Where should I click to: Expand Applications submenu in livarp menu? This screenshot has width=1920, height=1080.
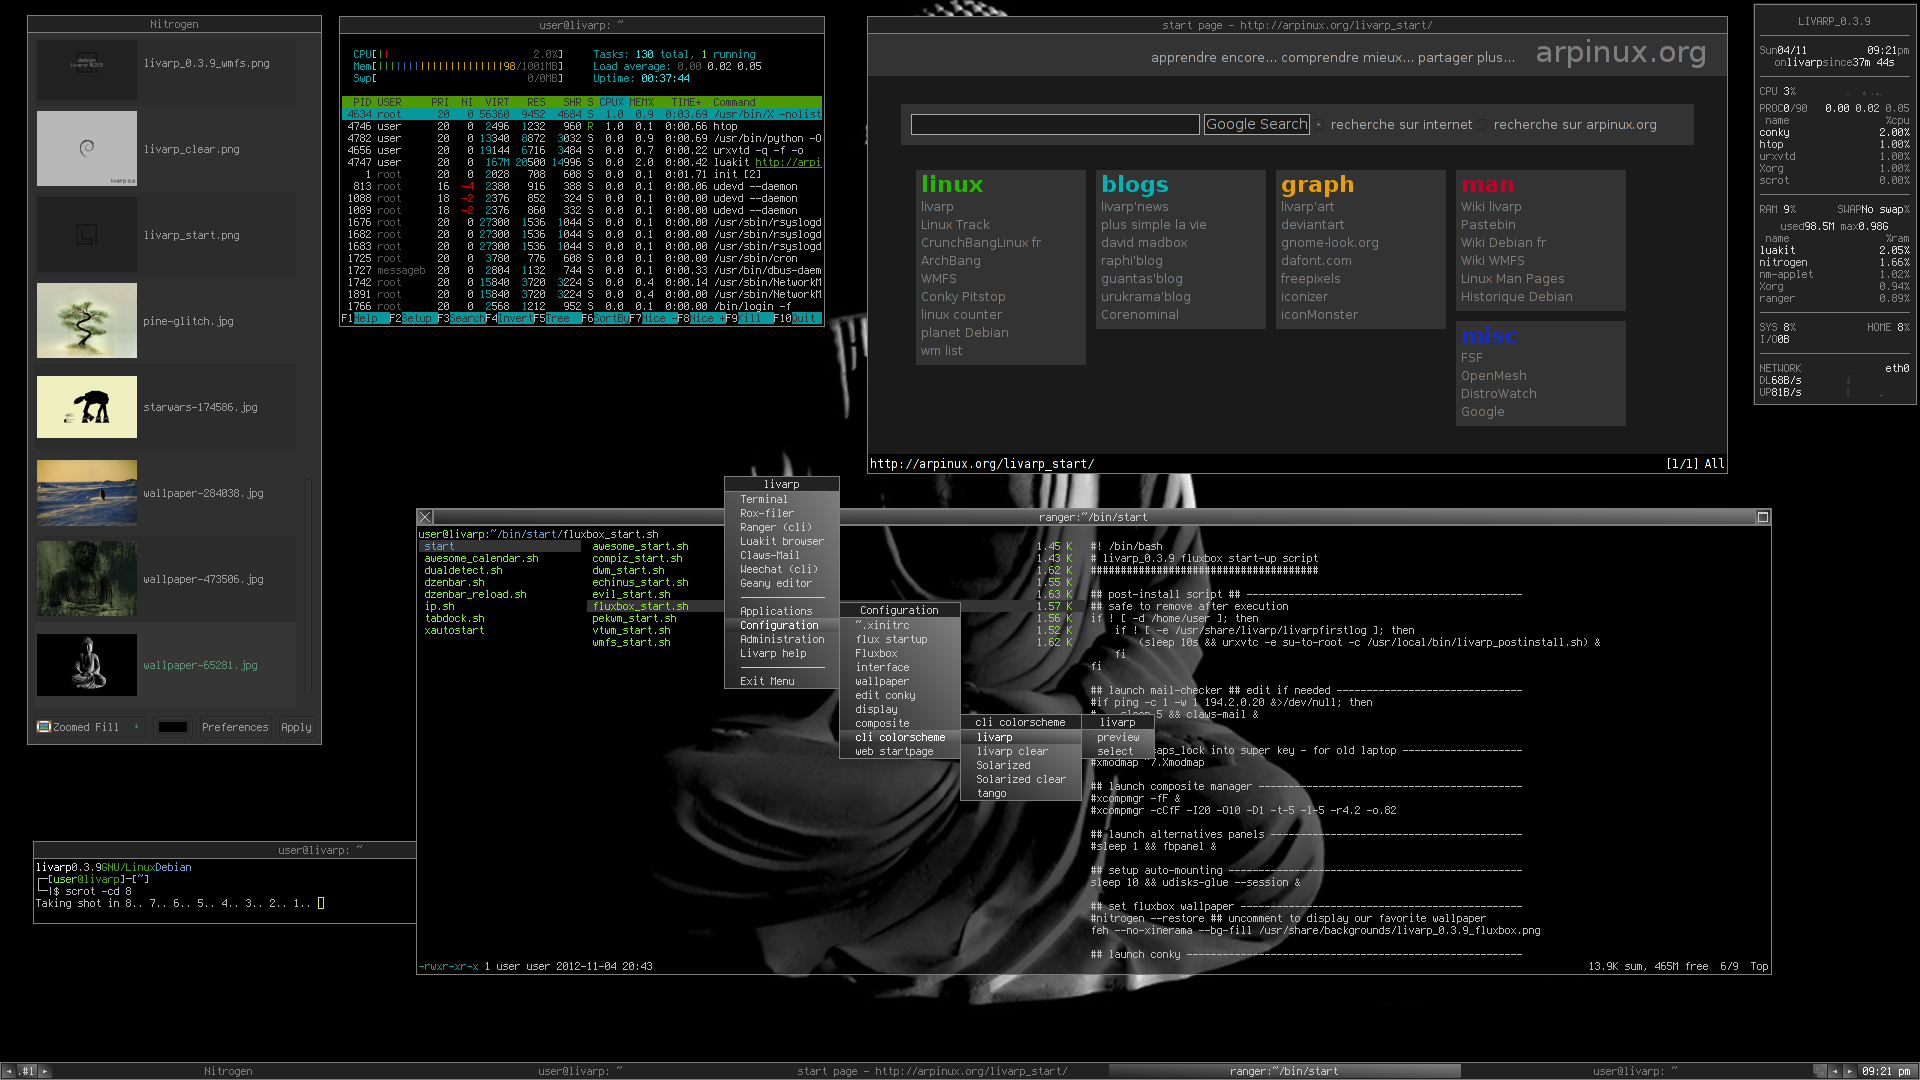click(782, 611)
